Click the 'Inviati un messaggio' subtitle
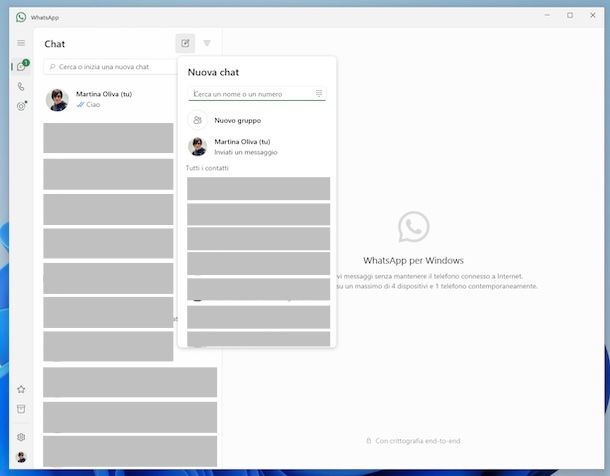The height and width of the screenshot is (476, 610). (246, 152)
